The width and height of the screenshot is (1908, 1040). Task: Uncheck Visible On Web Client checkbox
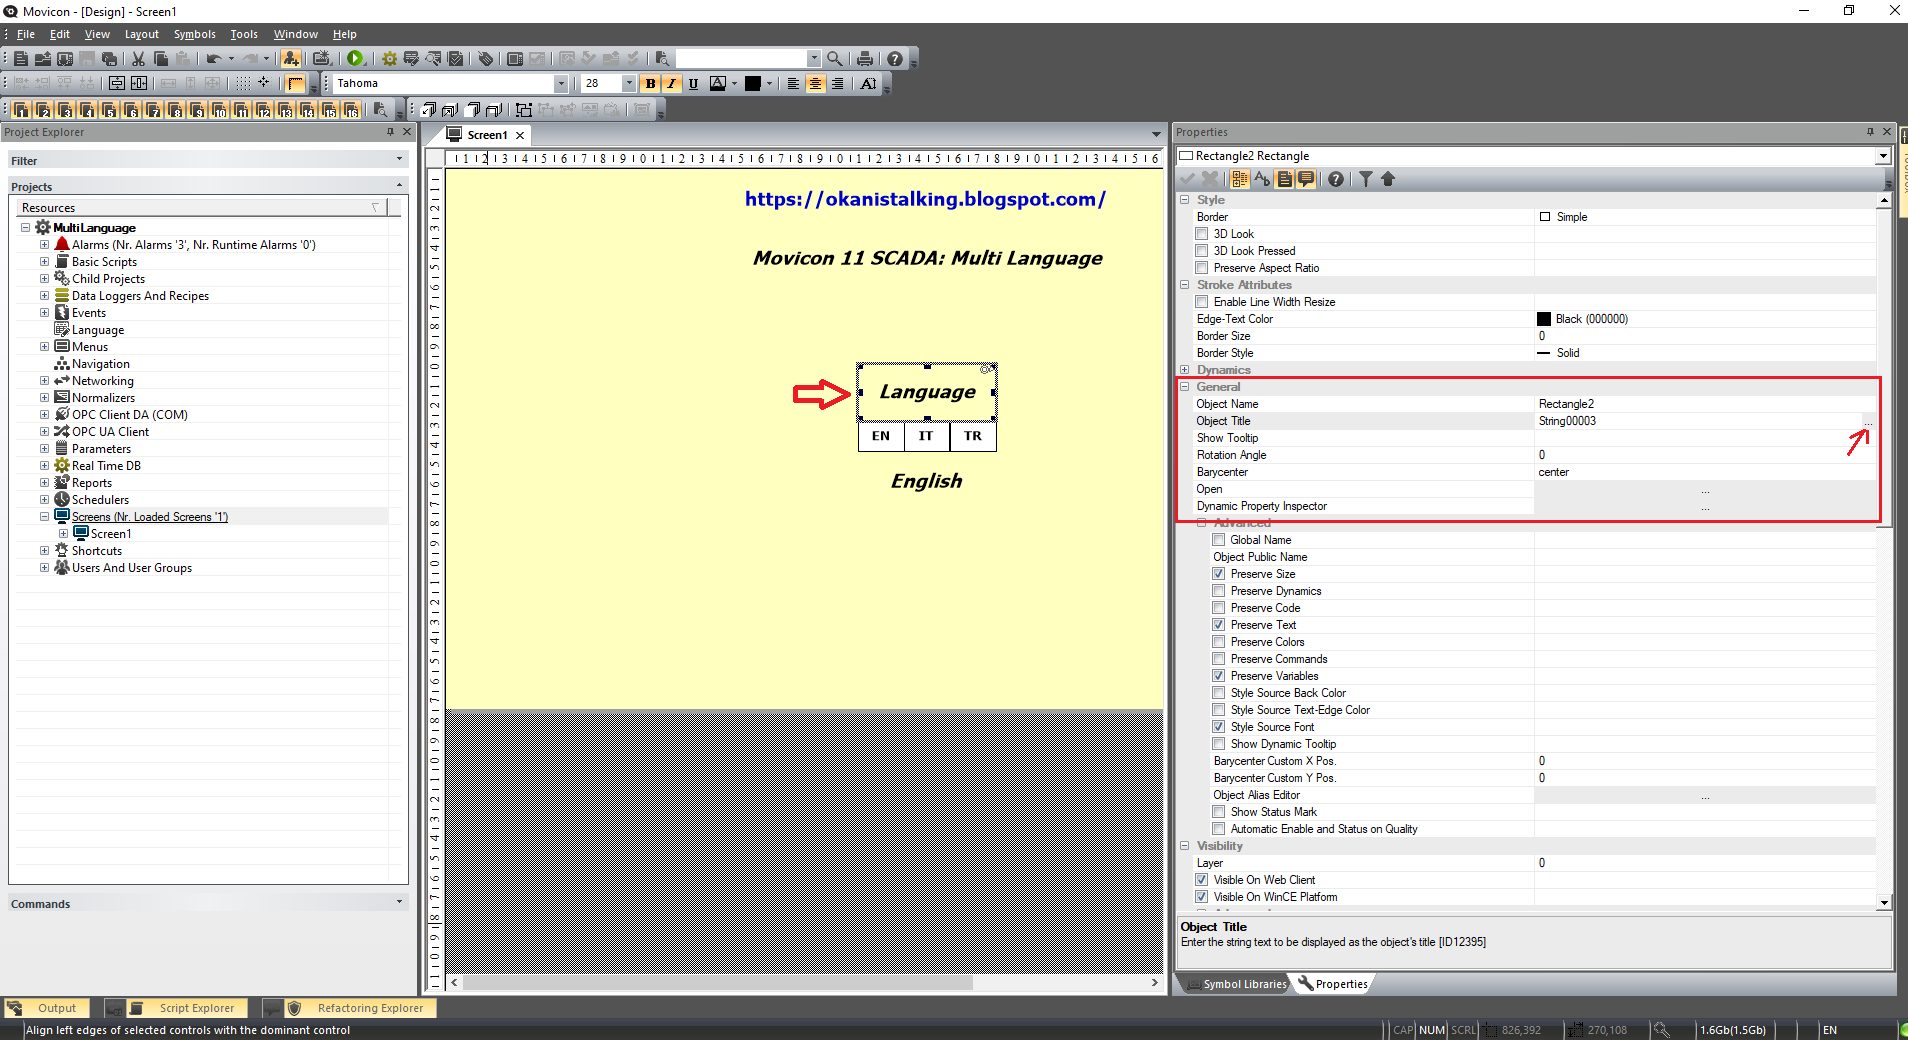click(x=1202, y=880)
